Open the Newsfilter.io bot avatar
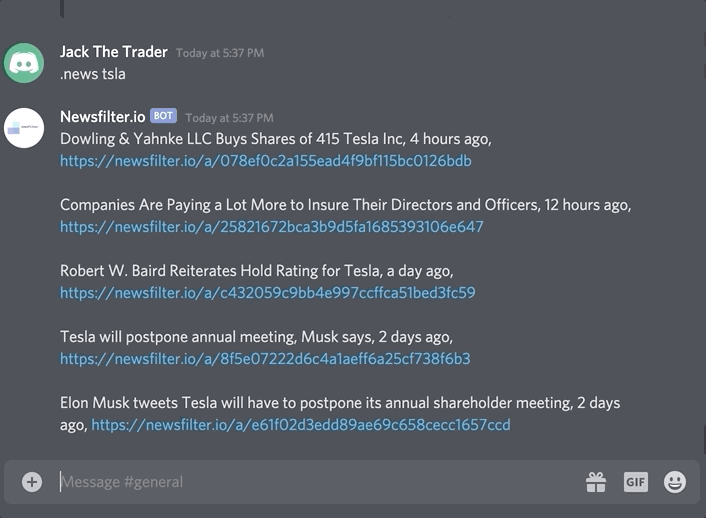This screenshot has height=518, width=706. (24, 128)
